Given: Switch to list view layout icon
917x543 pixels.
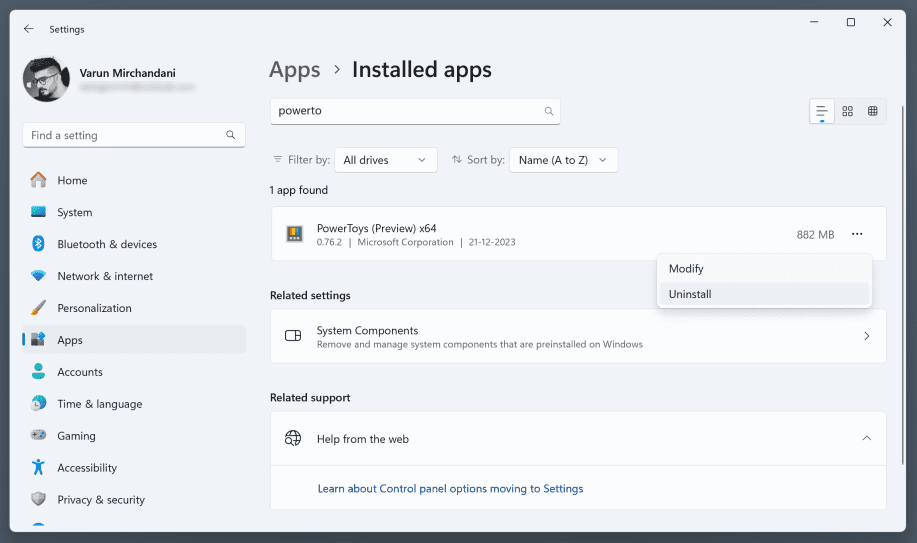Looking at the screenshot, I should (x=821, y=111).
